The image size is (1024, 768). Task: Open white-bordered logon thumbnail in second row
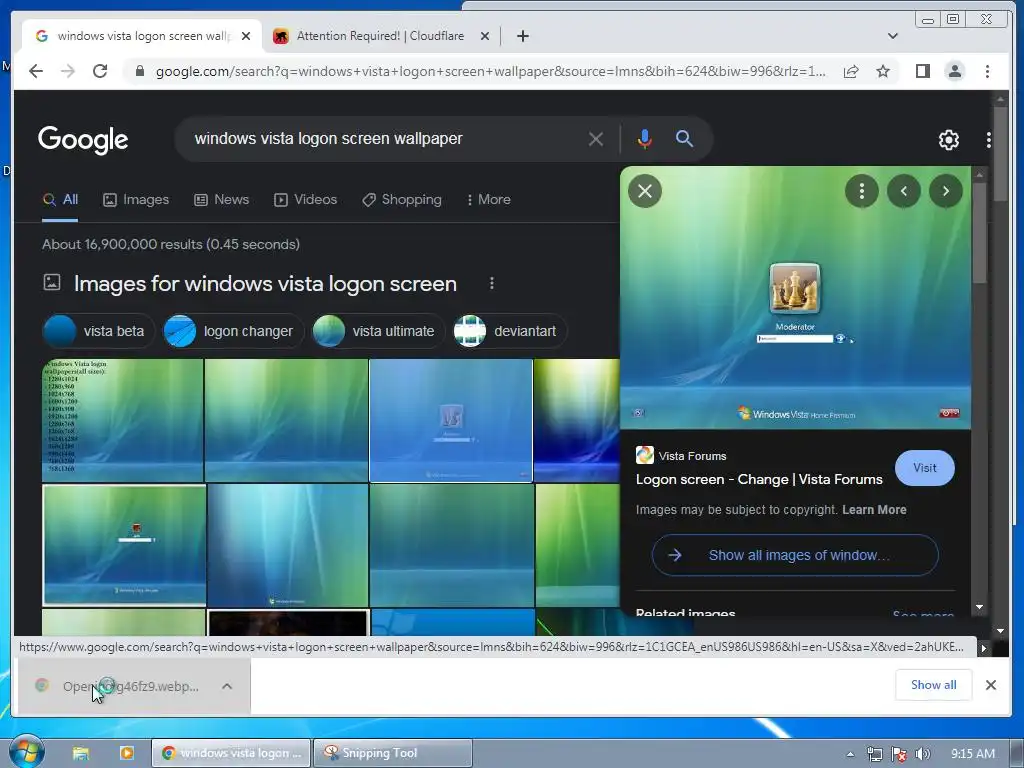point(124,545)
